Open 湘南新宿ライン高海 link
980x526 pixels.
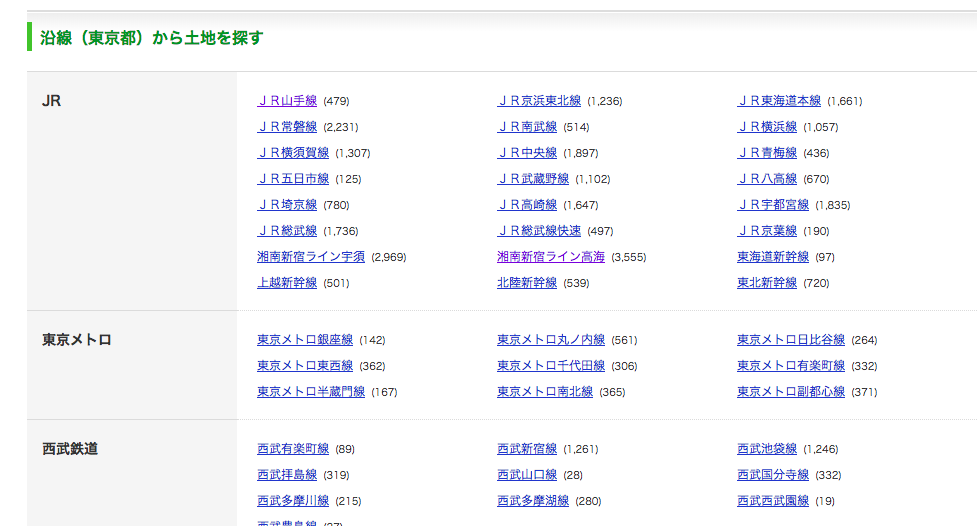click(x=551, y=257)
